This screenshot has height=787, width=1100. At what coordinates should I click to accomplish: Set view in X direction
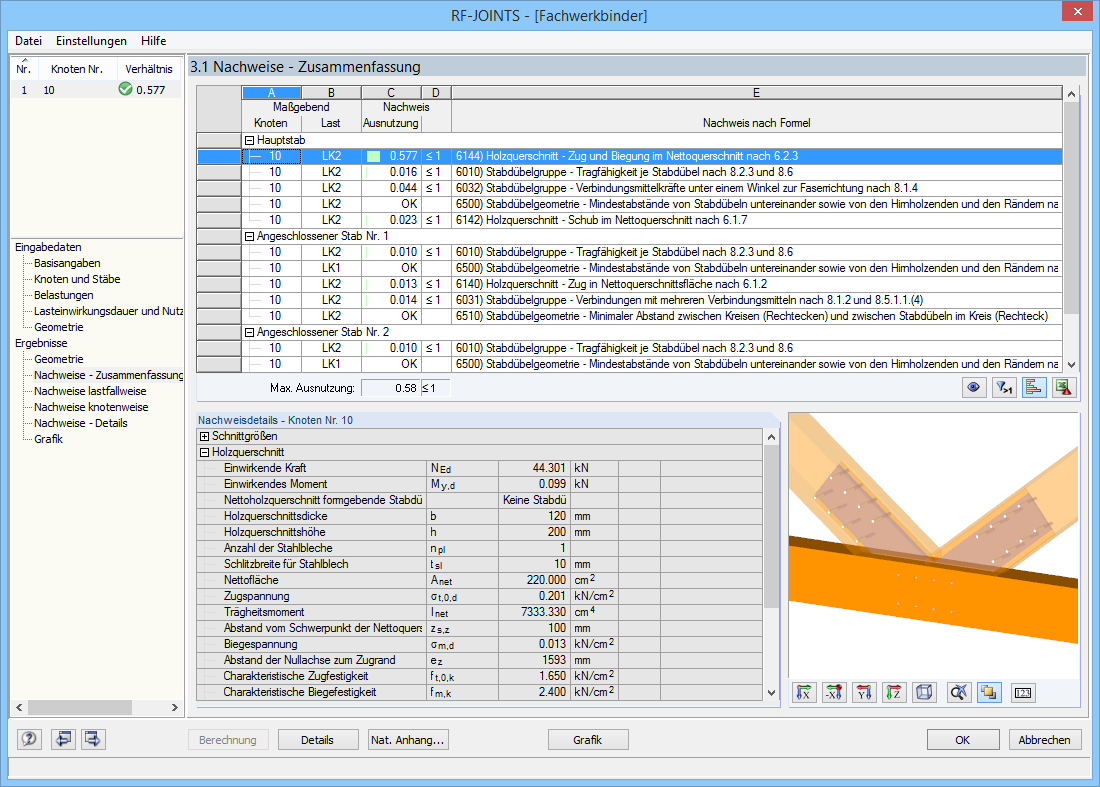804,693
